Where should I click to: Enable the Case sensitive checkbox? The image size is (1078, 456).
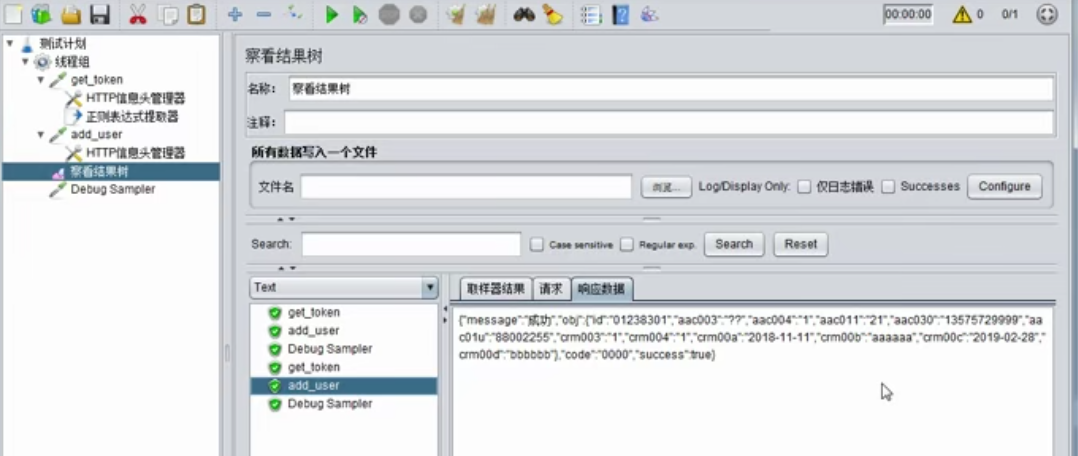(538, 244)
